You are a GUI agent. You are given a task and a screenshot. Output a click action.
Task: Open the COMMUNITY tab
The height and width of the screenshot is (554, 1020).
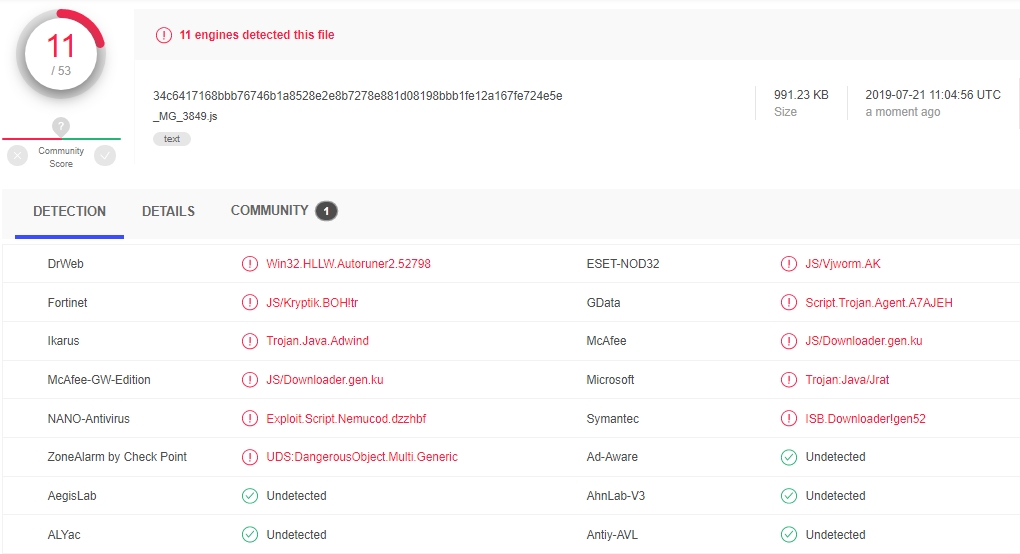[x=269, y=211]
